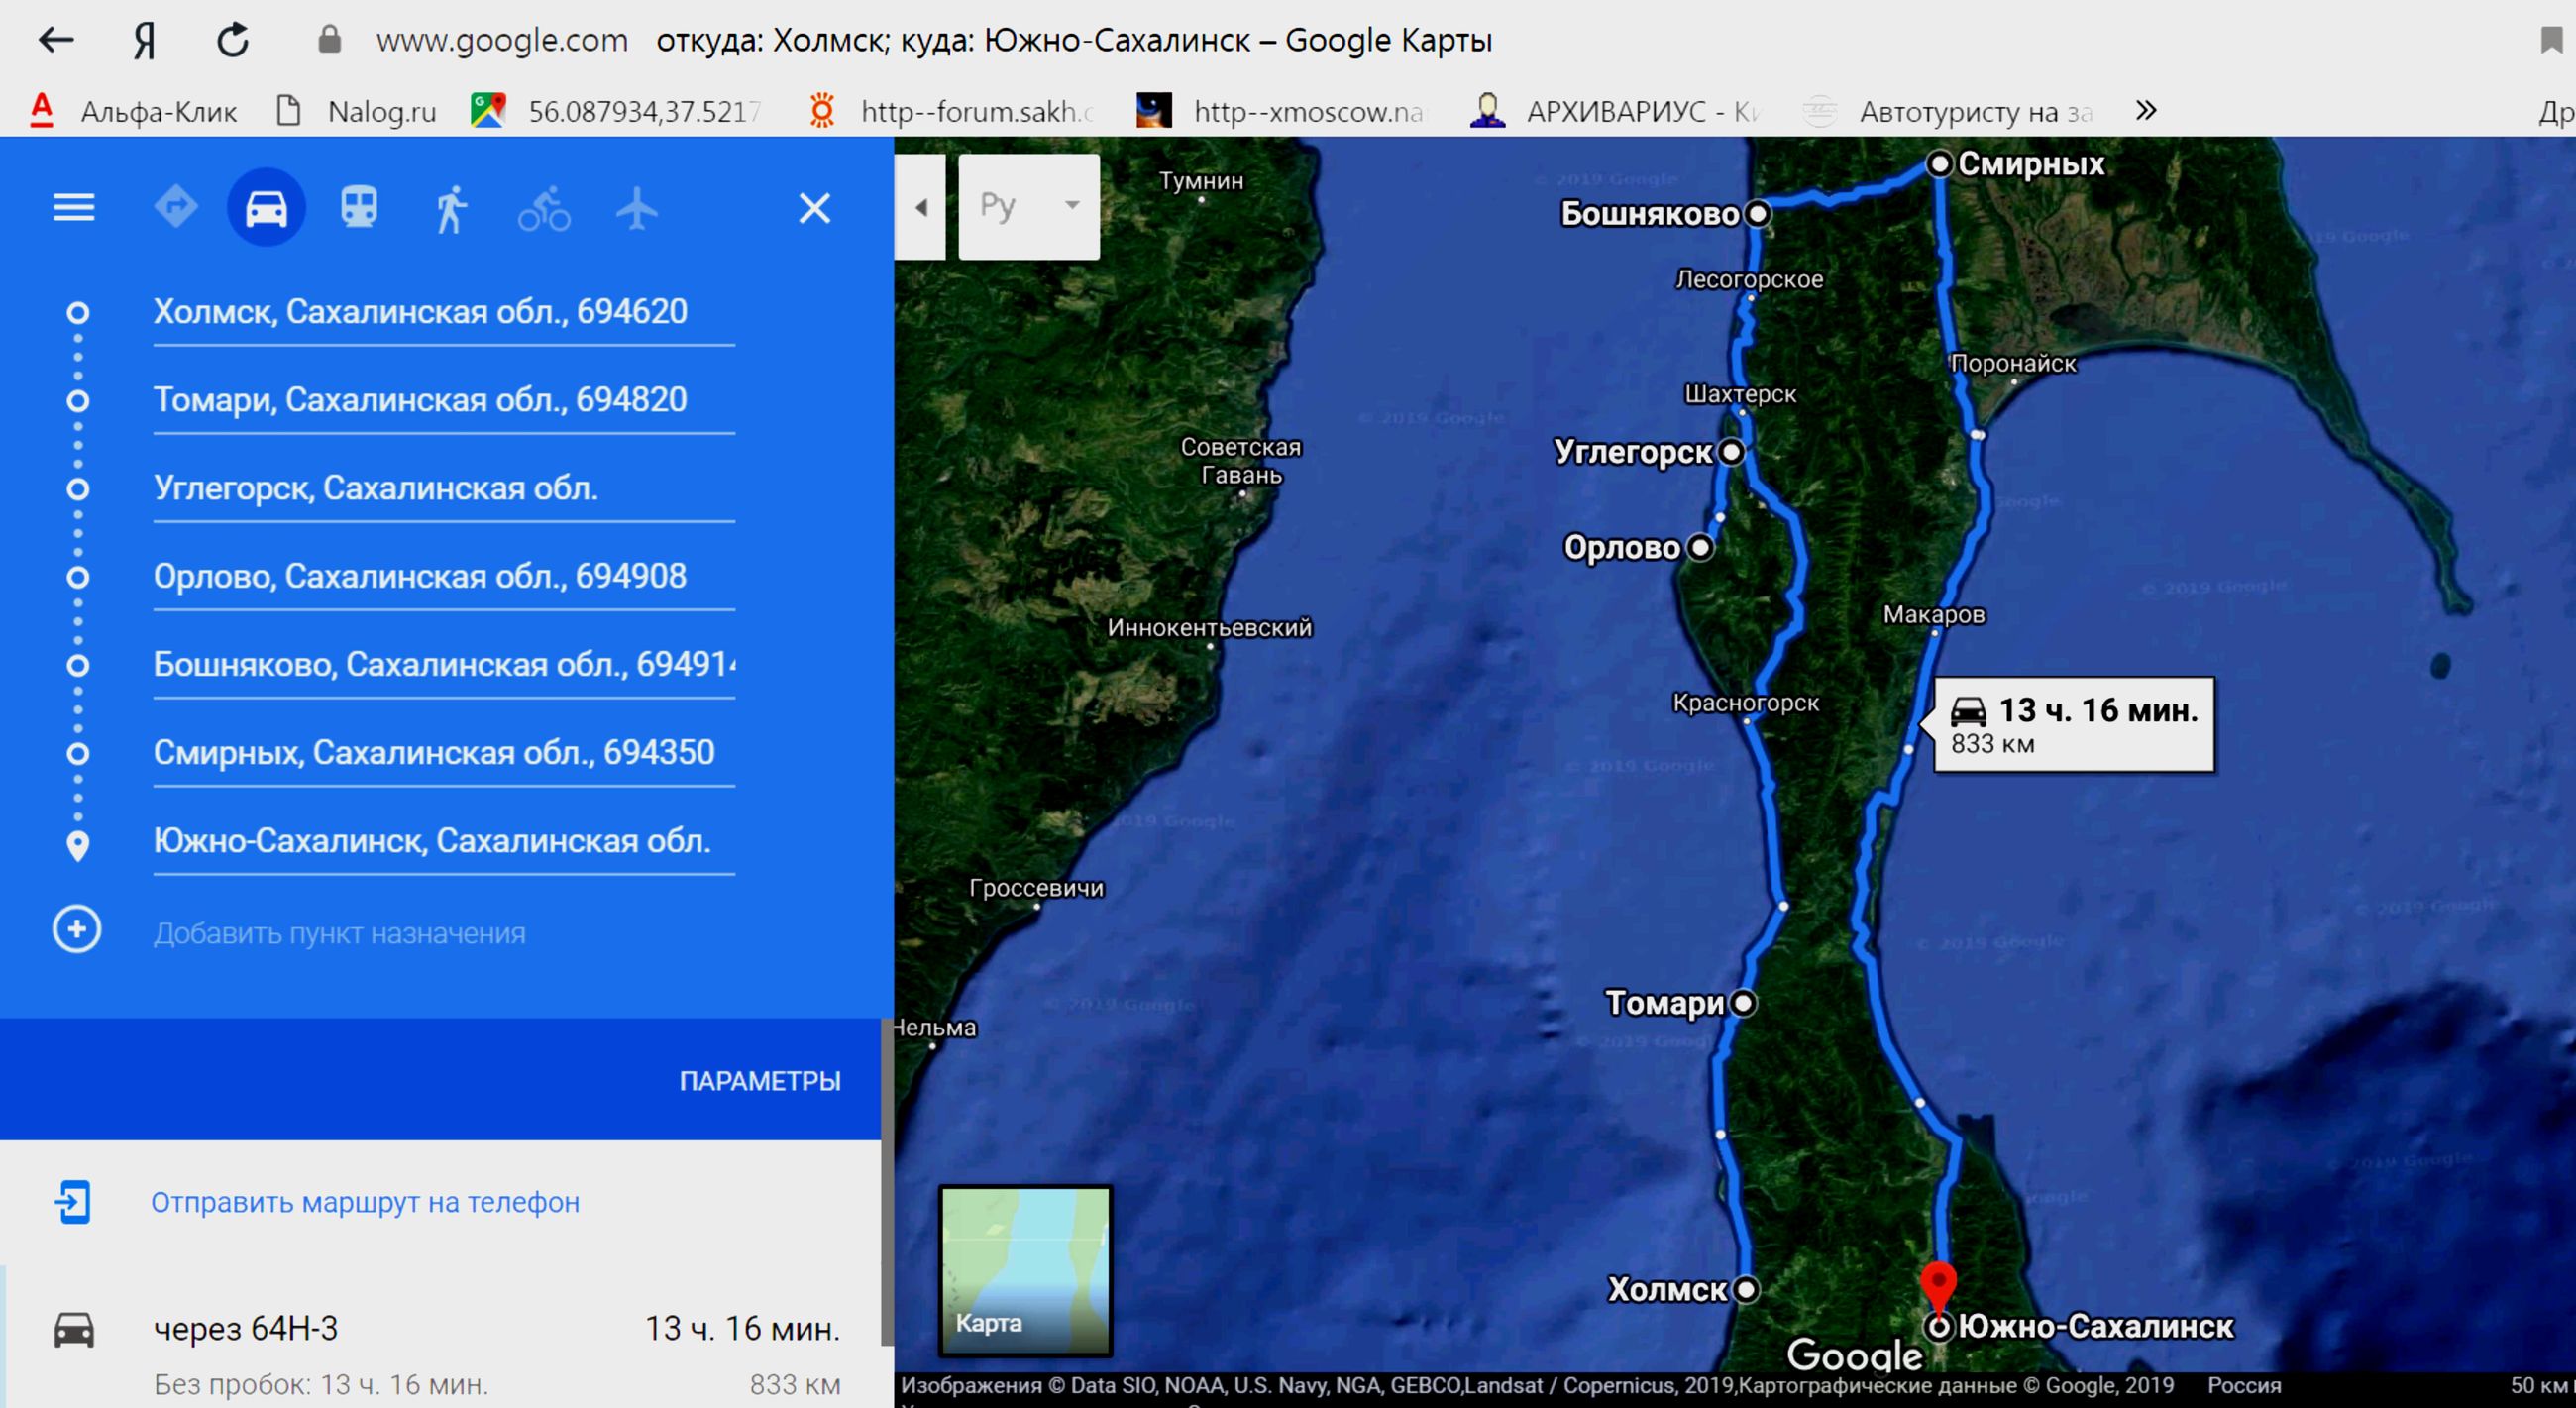This screenshot has width=2576, height=1408.
Task: Reload the page with refresh icon
Action: [x=233, y=40]
